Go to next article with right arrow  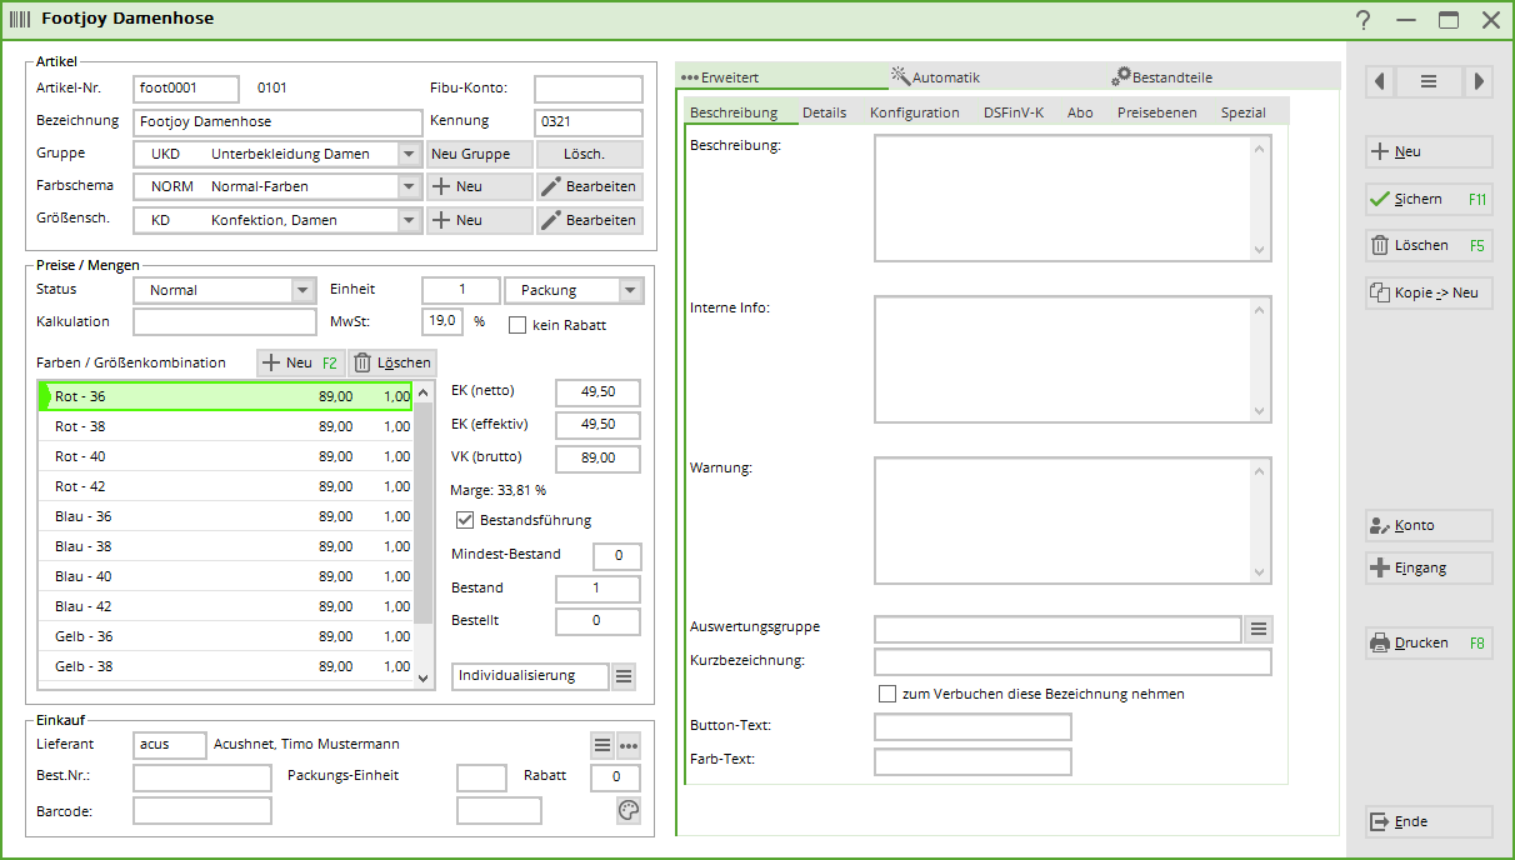tap(1478, 82)
